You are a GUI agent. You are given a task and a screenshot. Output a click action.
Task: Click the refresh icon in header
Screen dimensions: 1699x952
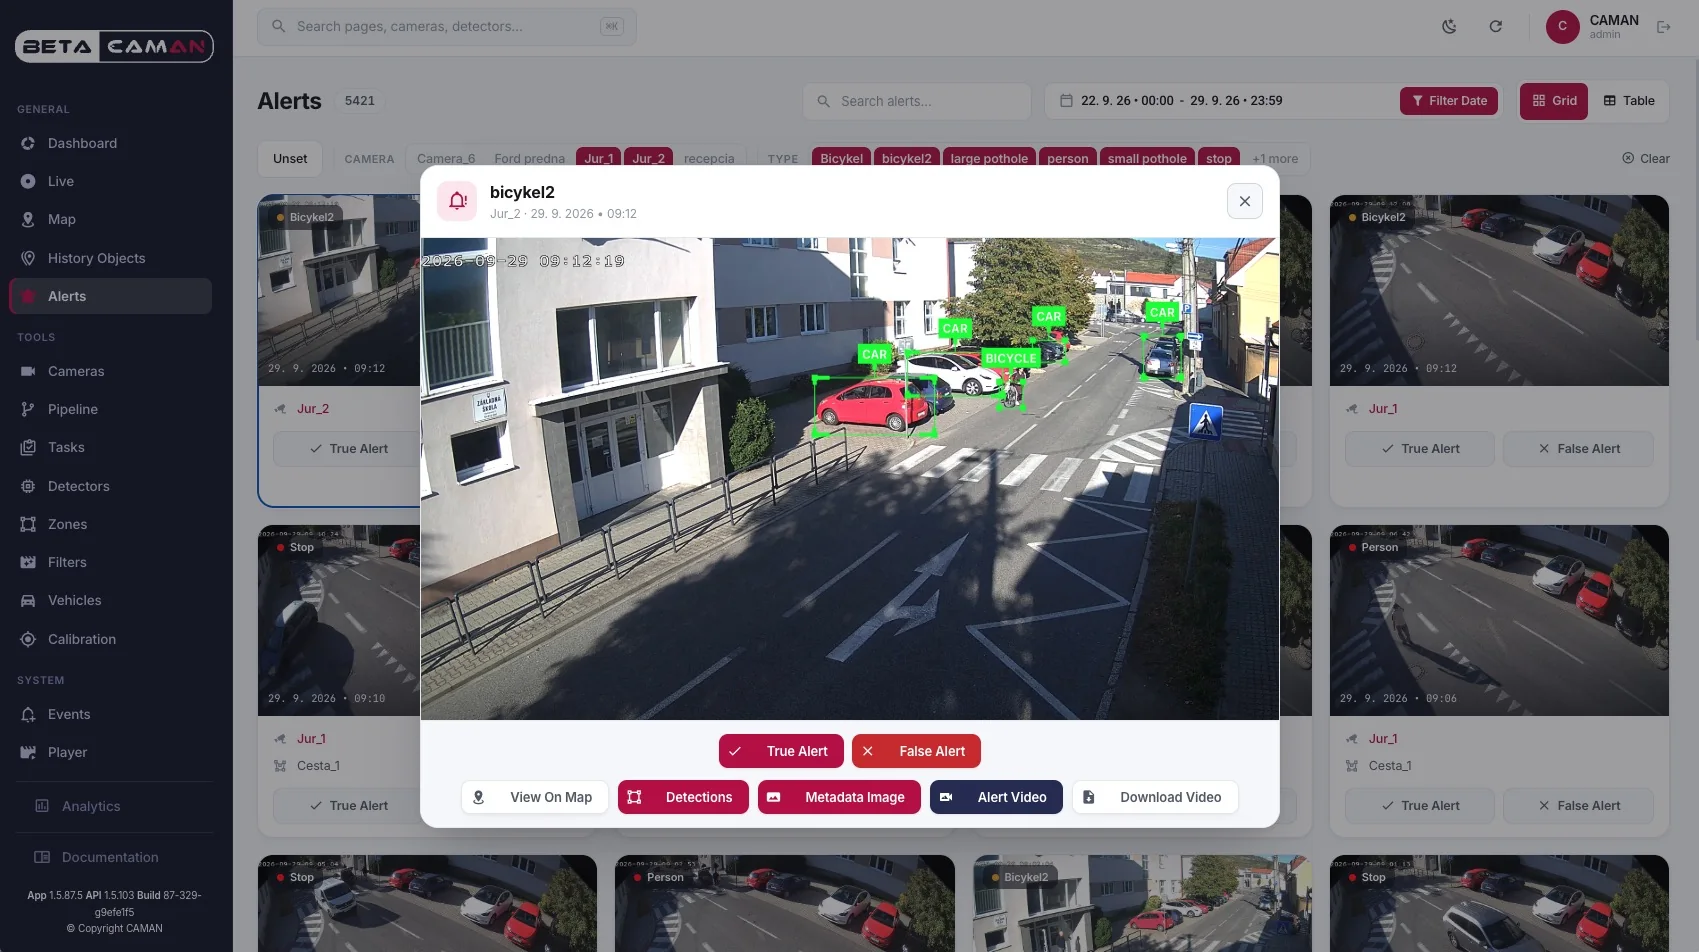click(1496, 27)
